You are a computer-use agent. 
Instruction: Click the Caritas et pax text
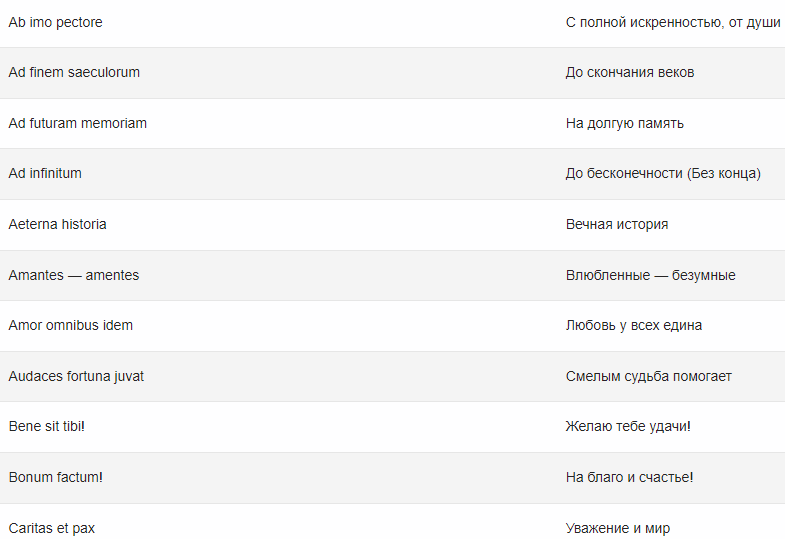[x=52, y=528]
